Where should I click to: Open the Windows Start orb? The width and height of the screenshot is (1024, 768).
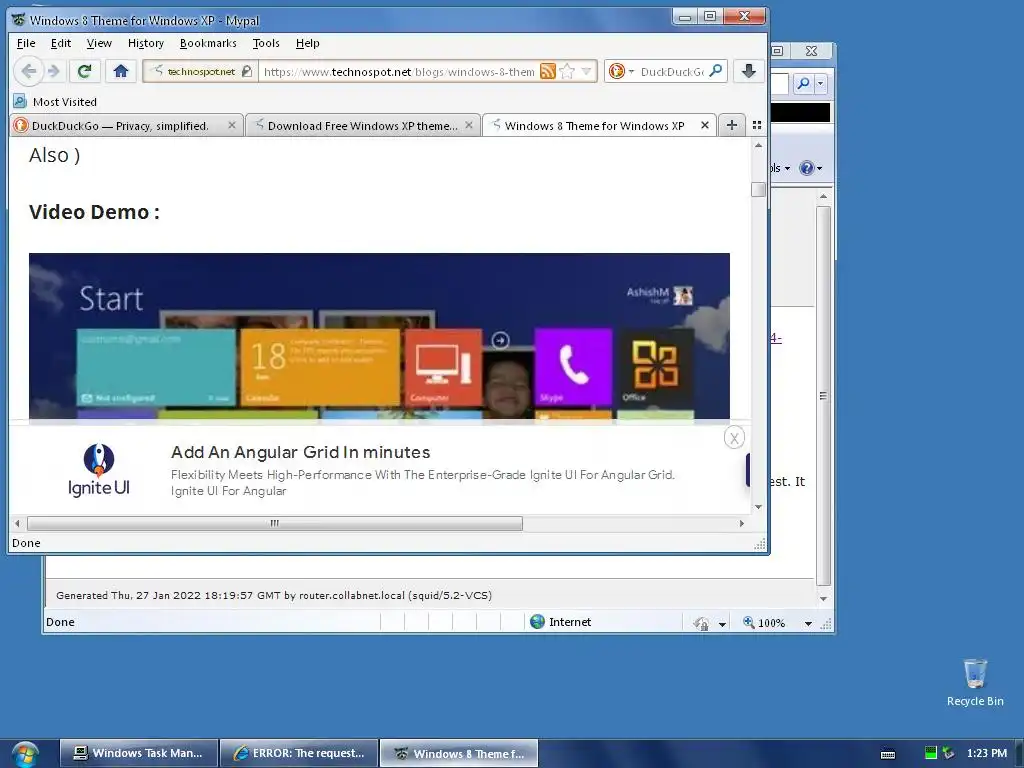25,754
